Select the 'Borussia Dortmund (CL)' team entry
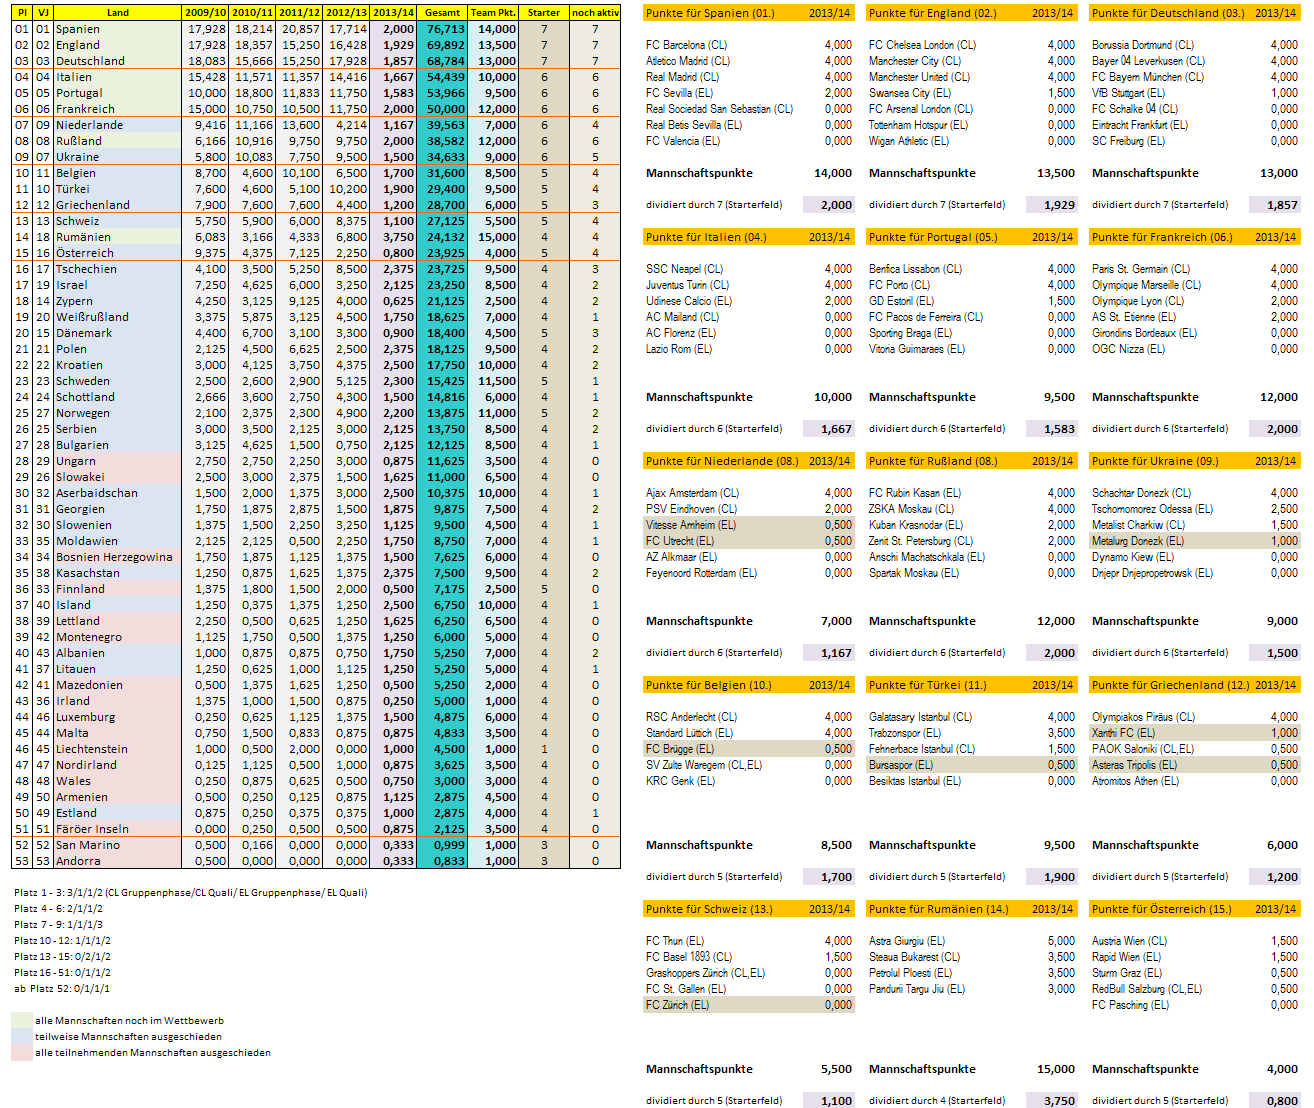Screen dimensions: 1314x1108 pyautogui.click(x=1143, y=45)
